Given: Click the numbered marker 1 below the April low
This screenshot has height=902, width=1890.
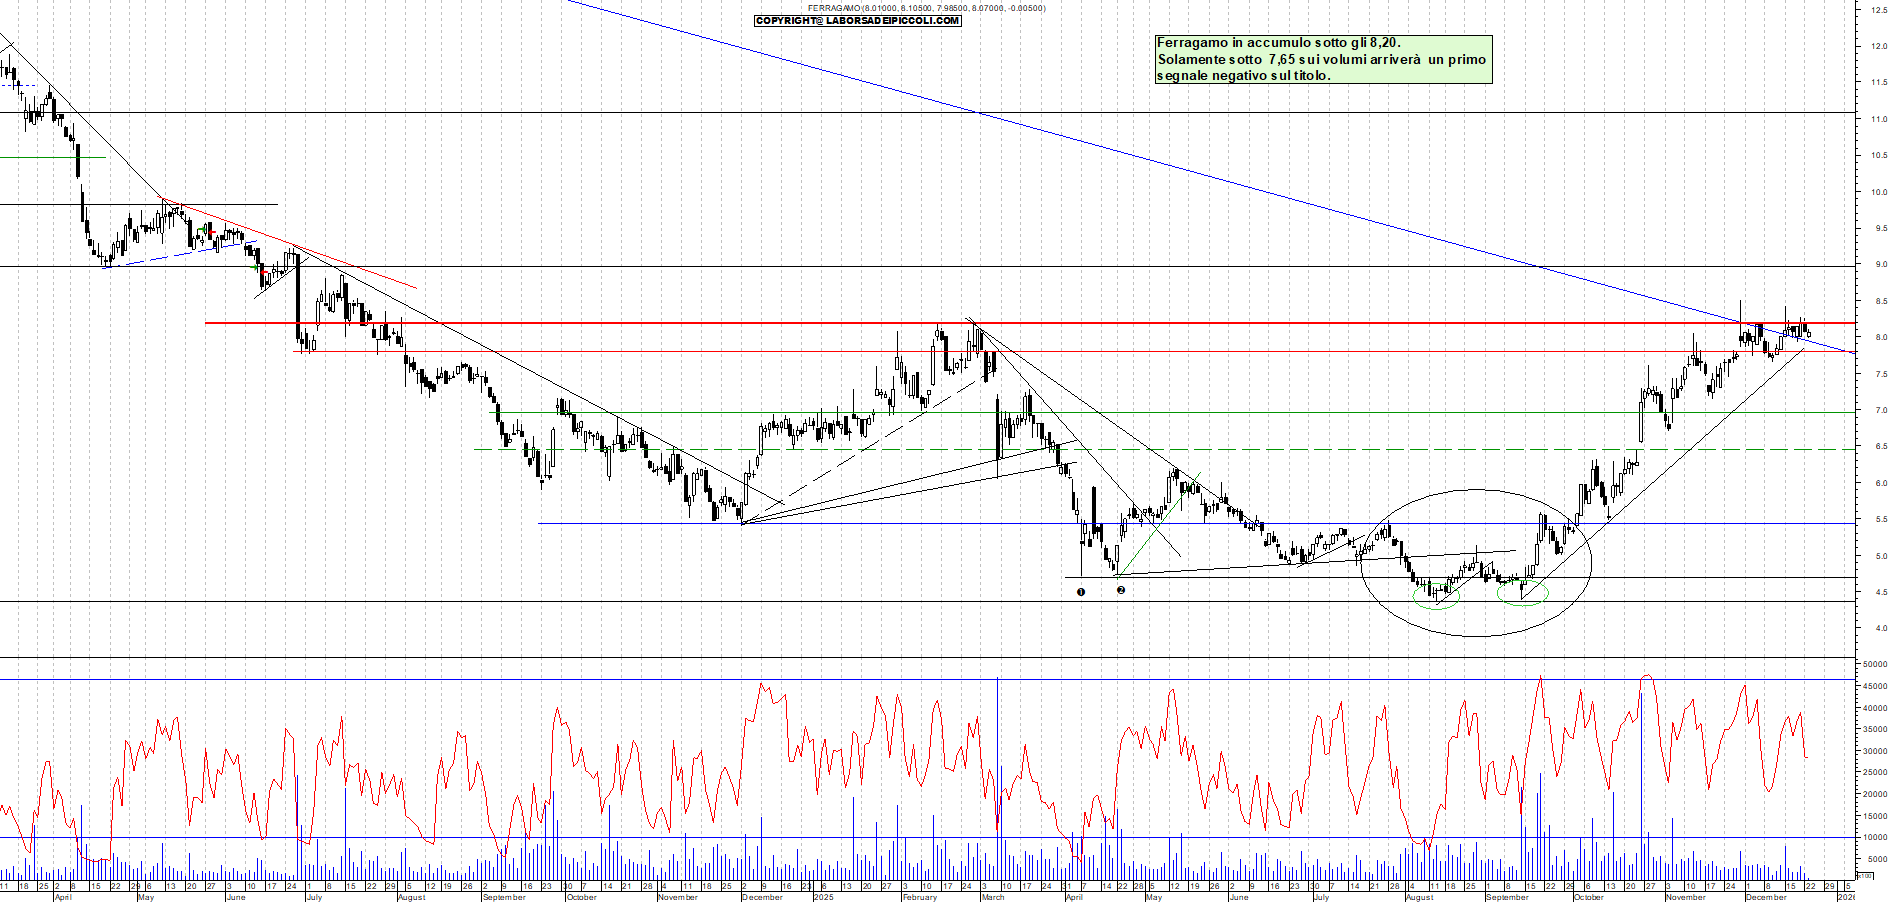Looking at the screenshot, I should pyautogui.click(x=1080, y=592).
